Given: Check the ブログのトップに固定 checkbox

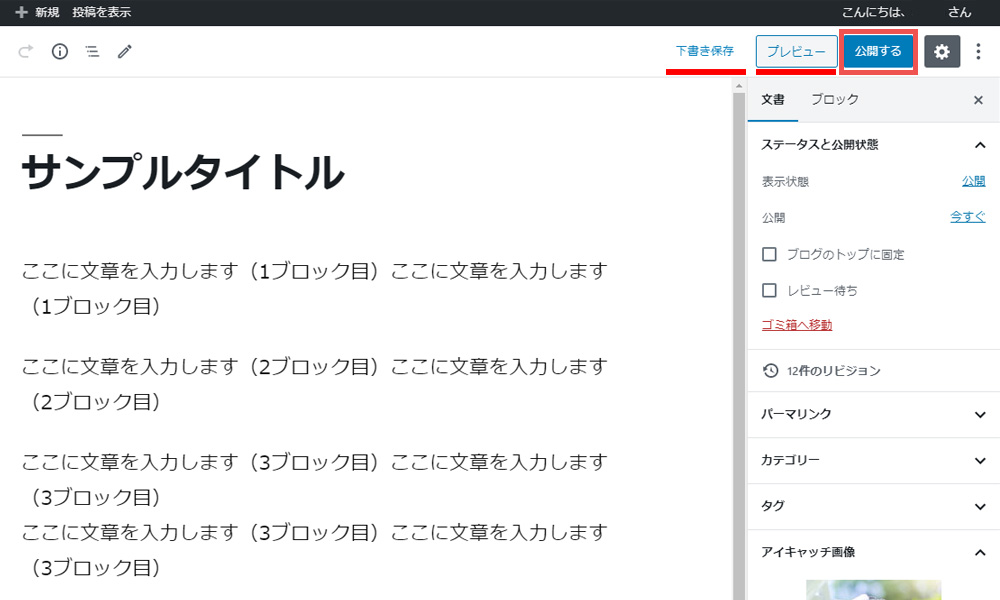Looking at the screenshot, I should click(x=769, y=254).
